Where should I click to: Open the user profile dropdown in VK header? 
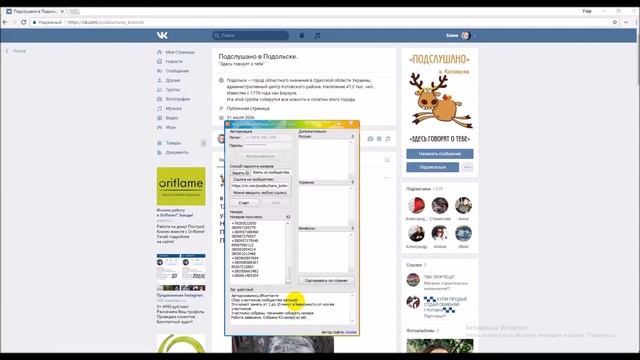coord(460,36)
